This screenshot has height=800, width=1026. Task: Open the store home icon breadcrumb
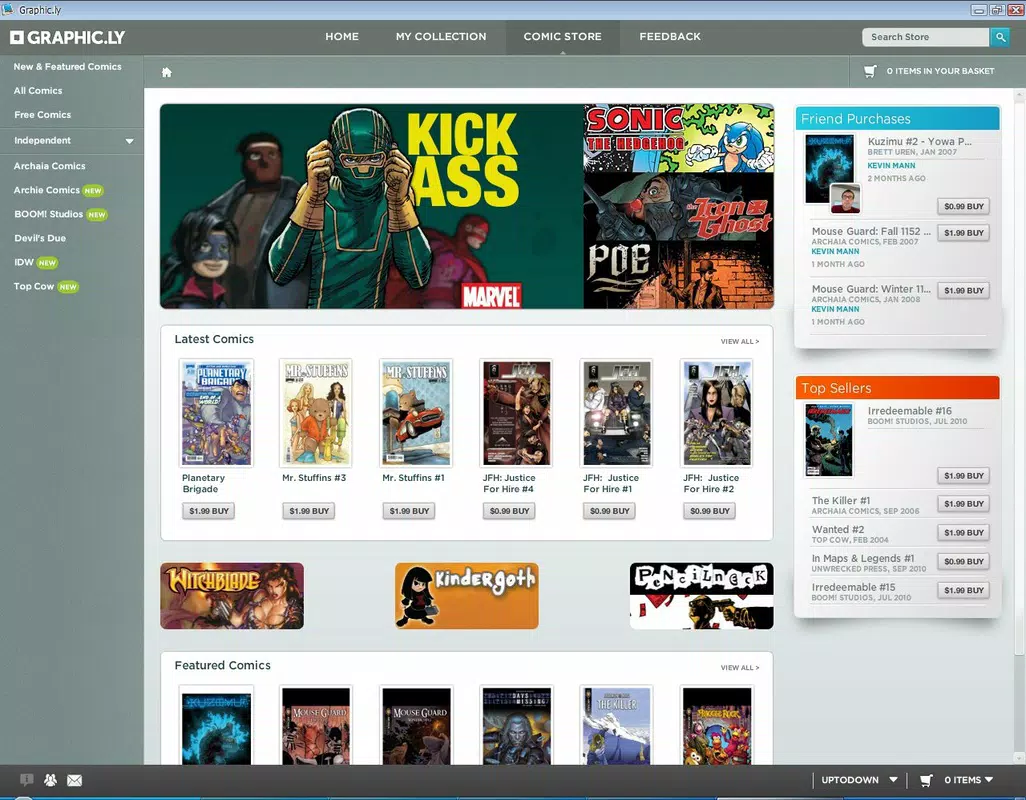tap(167, 72)
